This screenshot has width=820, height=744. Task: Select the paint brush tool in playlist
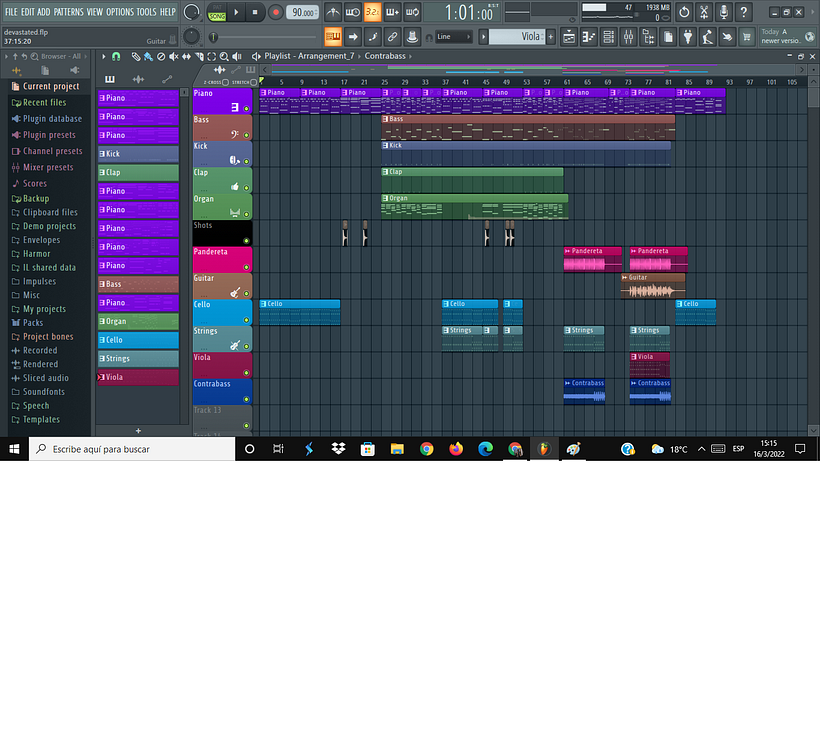149,56
